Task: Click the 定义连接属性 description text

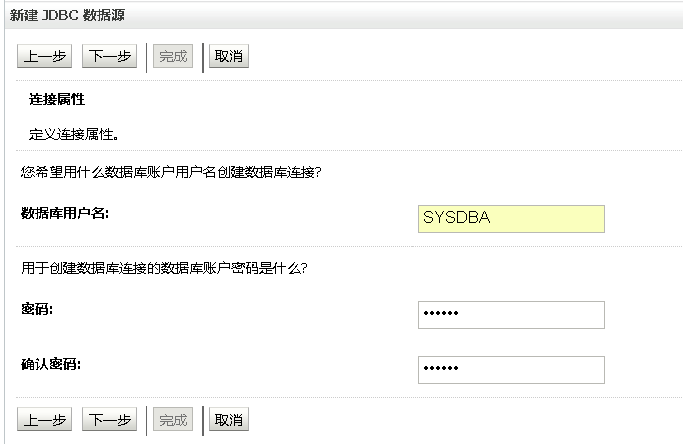Action: (x=74, y=134)
